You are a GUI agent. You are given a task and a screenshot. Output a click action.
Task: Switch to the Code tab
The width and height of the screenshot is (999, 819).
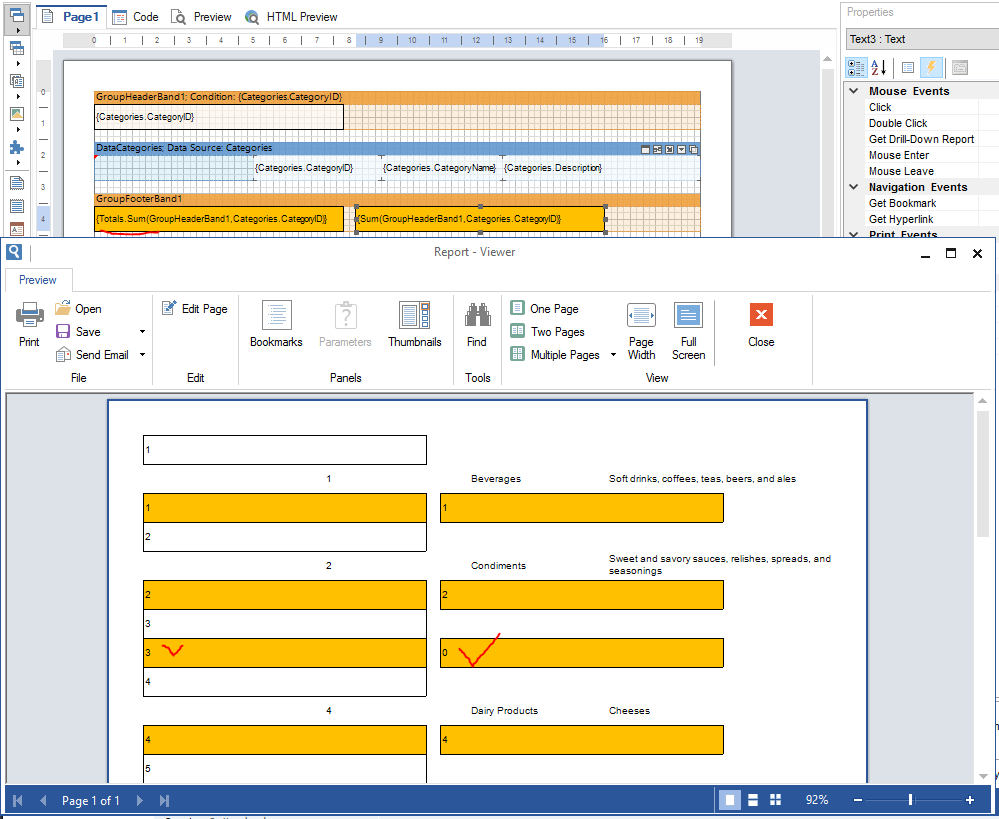(136, 17)
